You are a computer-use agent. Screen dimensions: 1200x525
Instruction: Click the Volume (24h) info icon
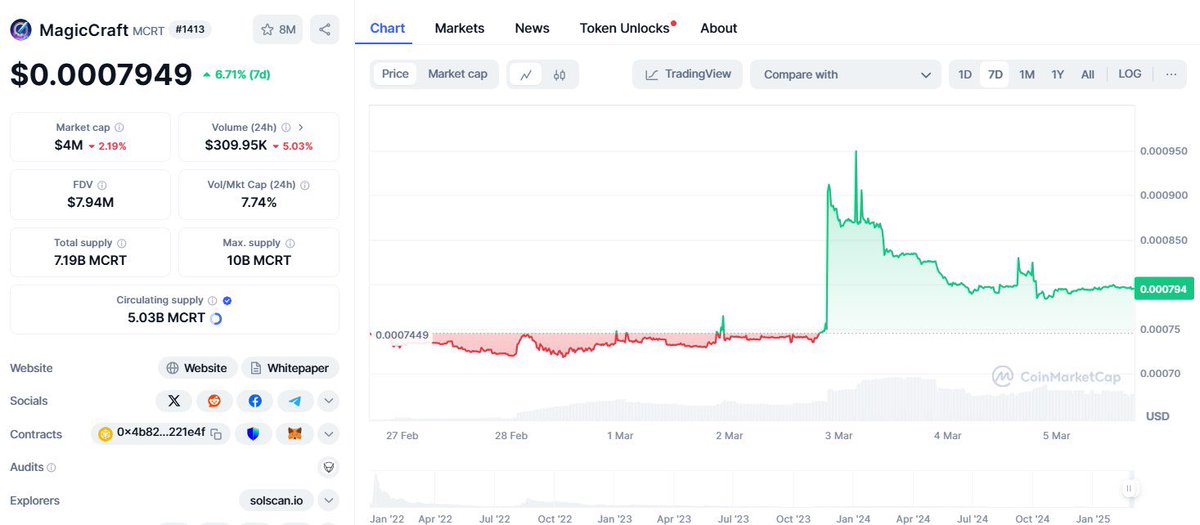286,128
